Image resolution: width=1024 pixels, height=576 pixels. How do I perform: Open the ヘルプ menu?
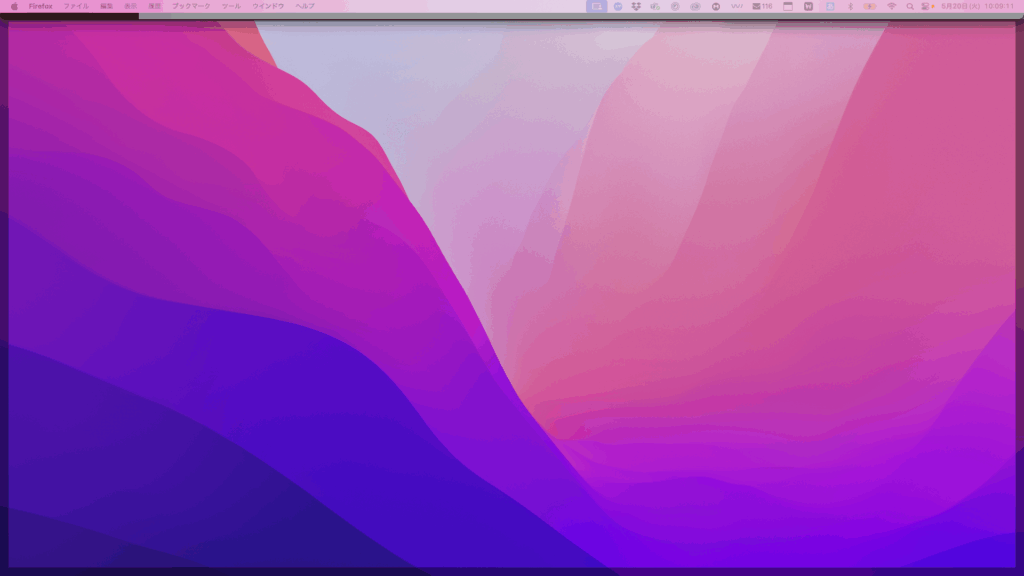pos(305,6)
